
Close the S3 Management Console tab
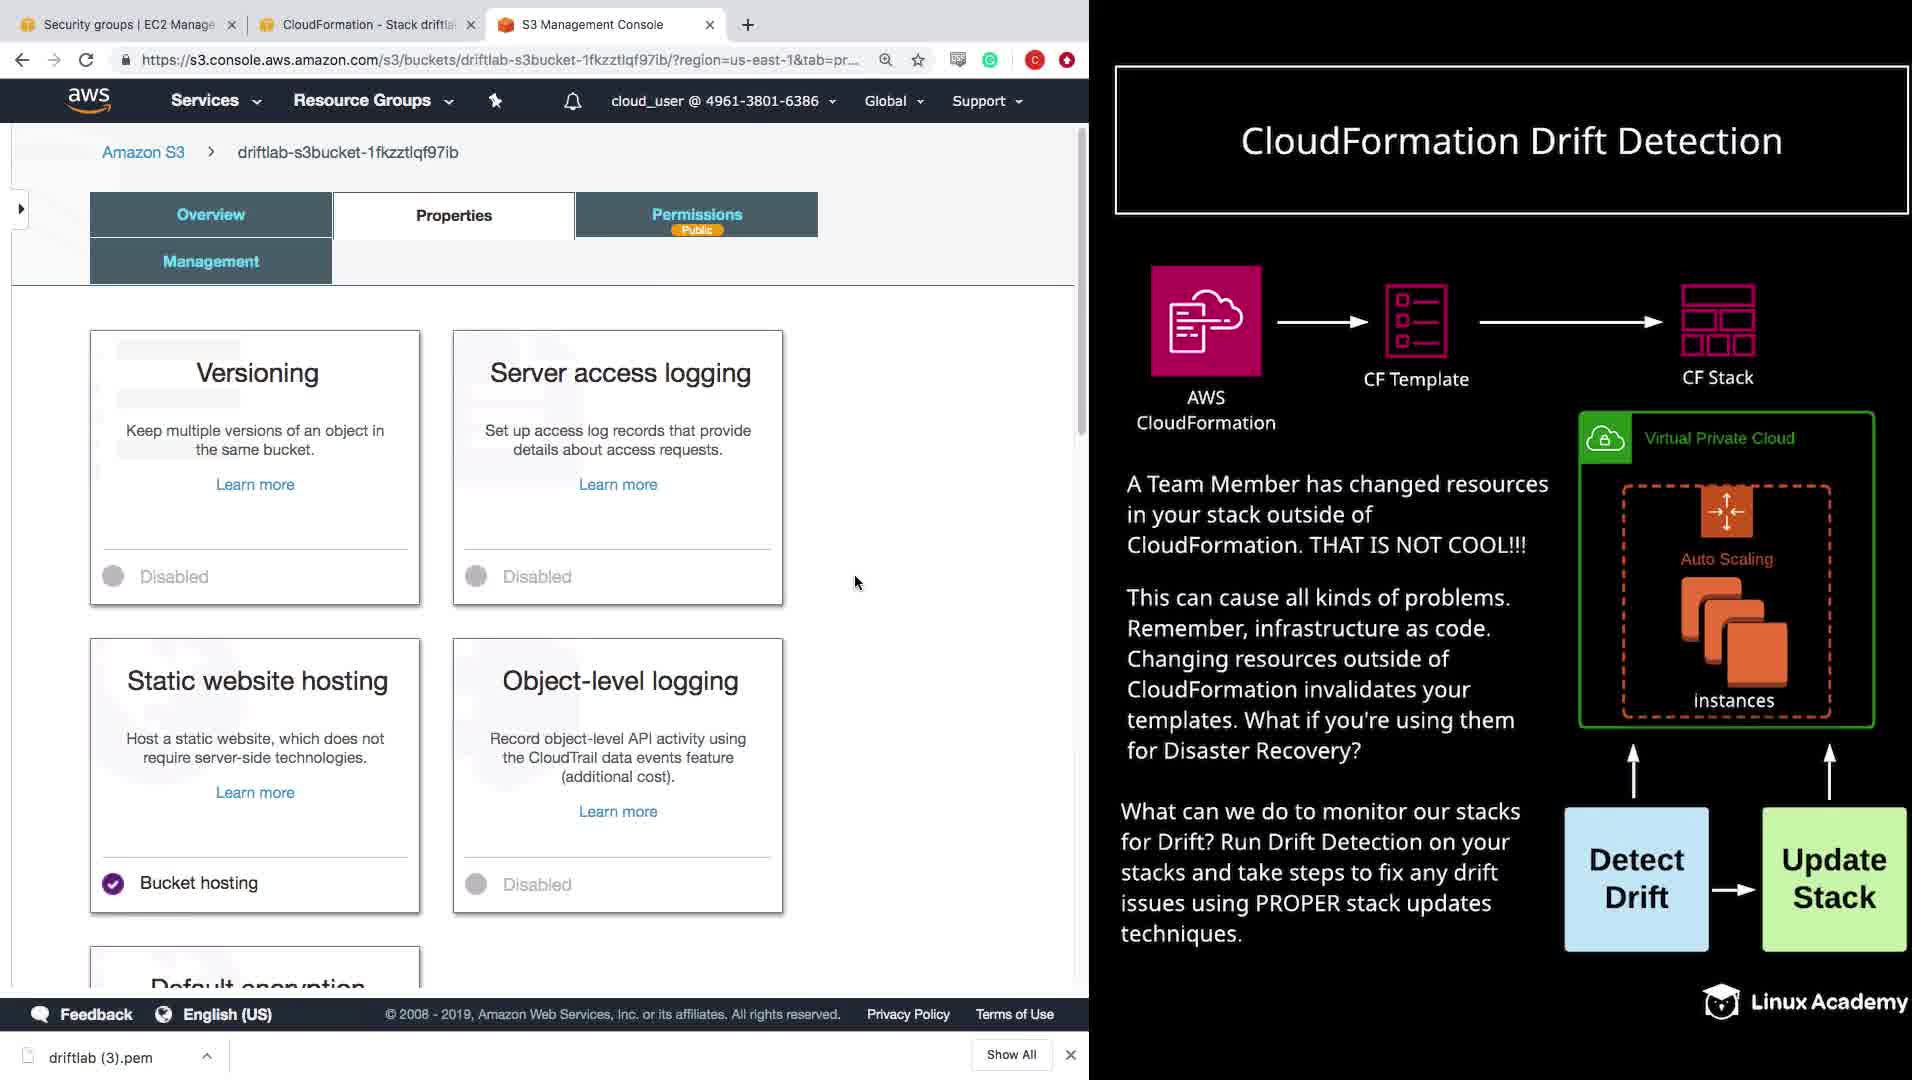coord(710,25)
